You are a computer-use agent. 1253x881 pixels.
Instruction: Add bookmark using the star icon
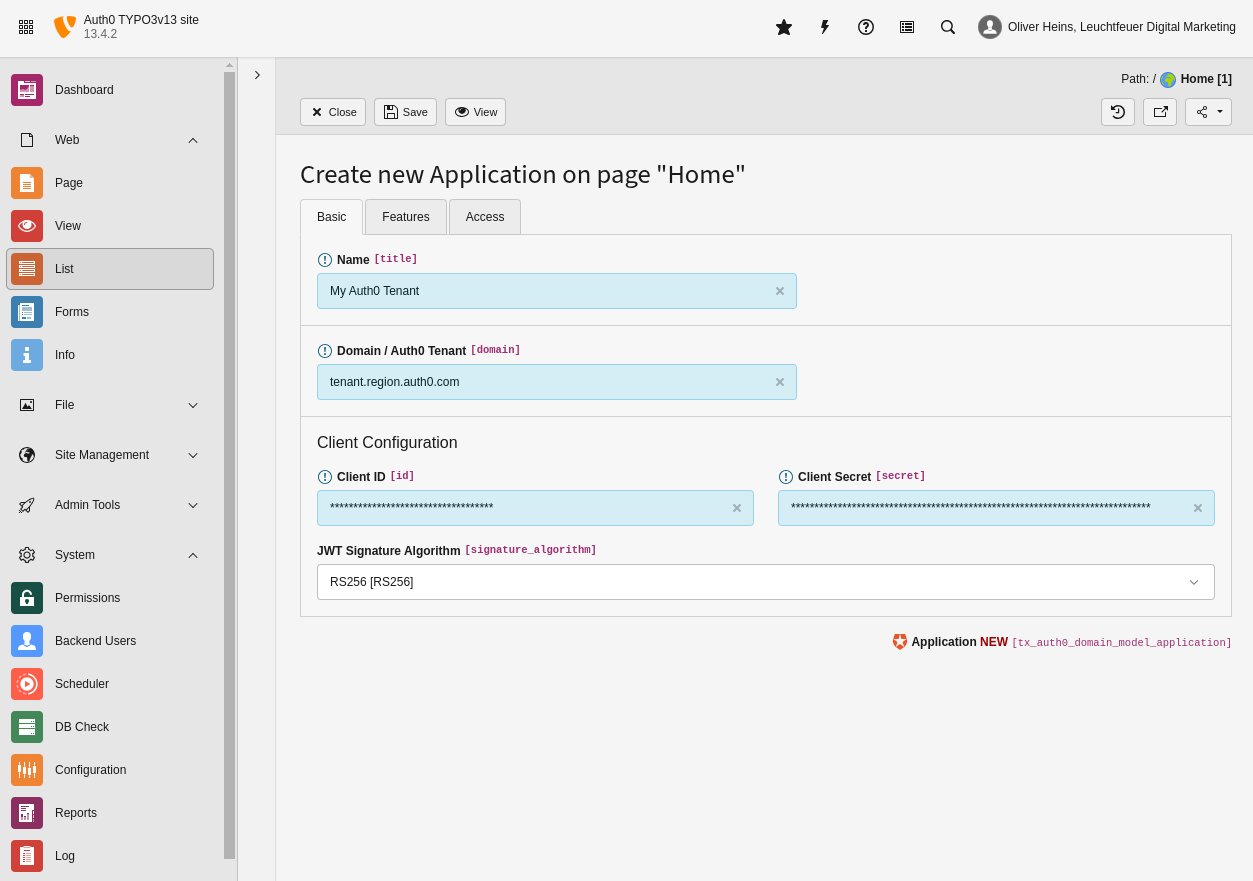783,27
